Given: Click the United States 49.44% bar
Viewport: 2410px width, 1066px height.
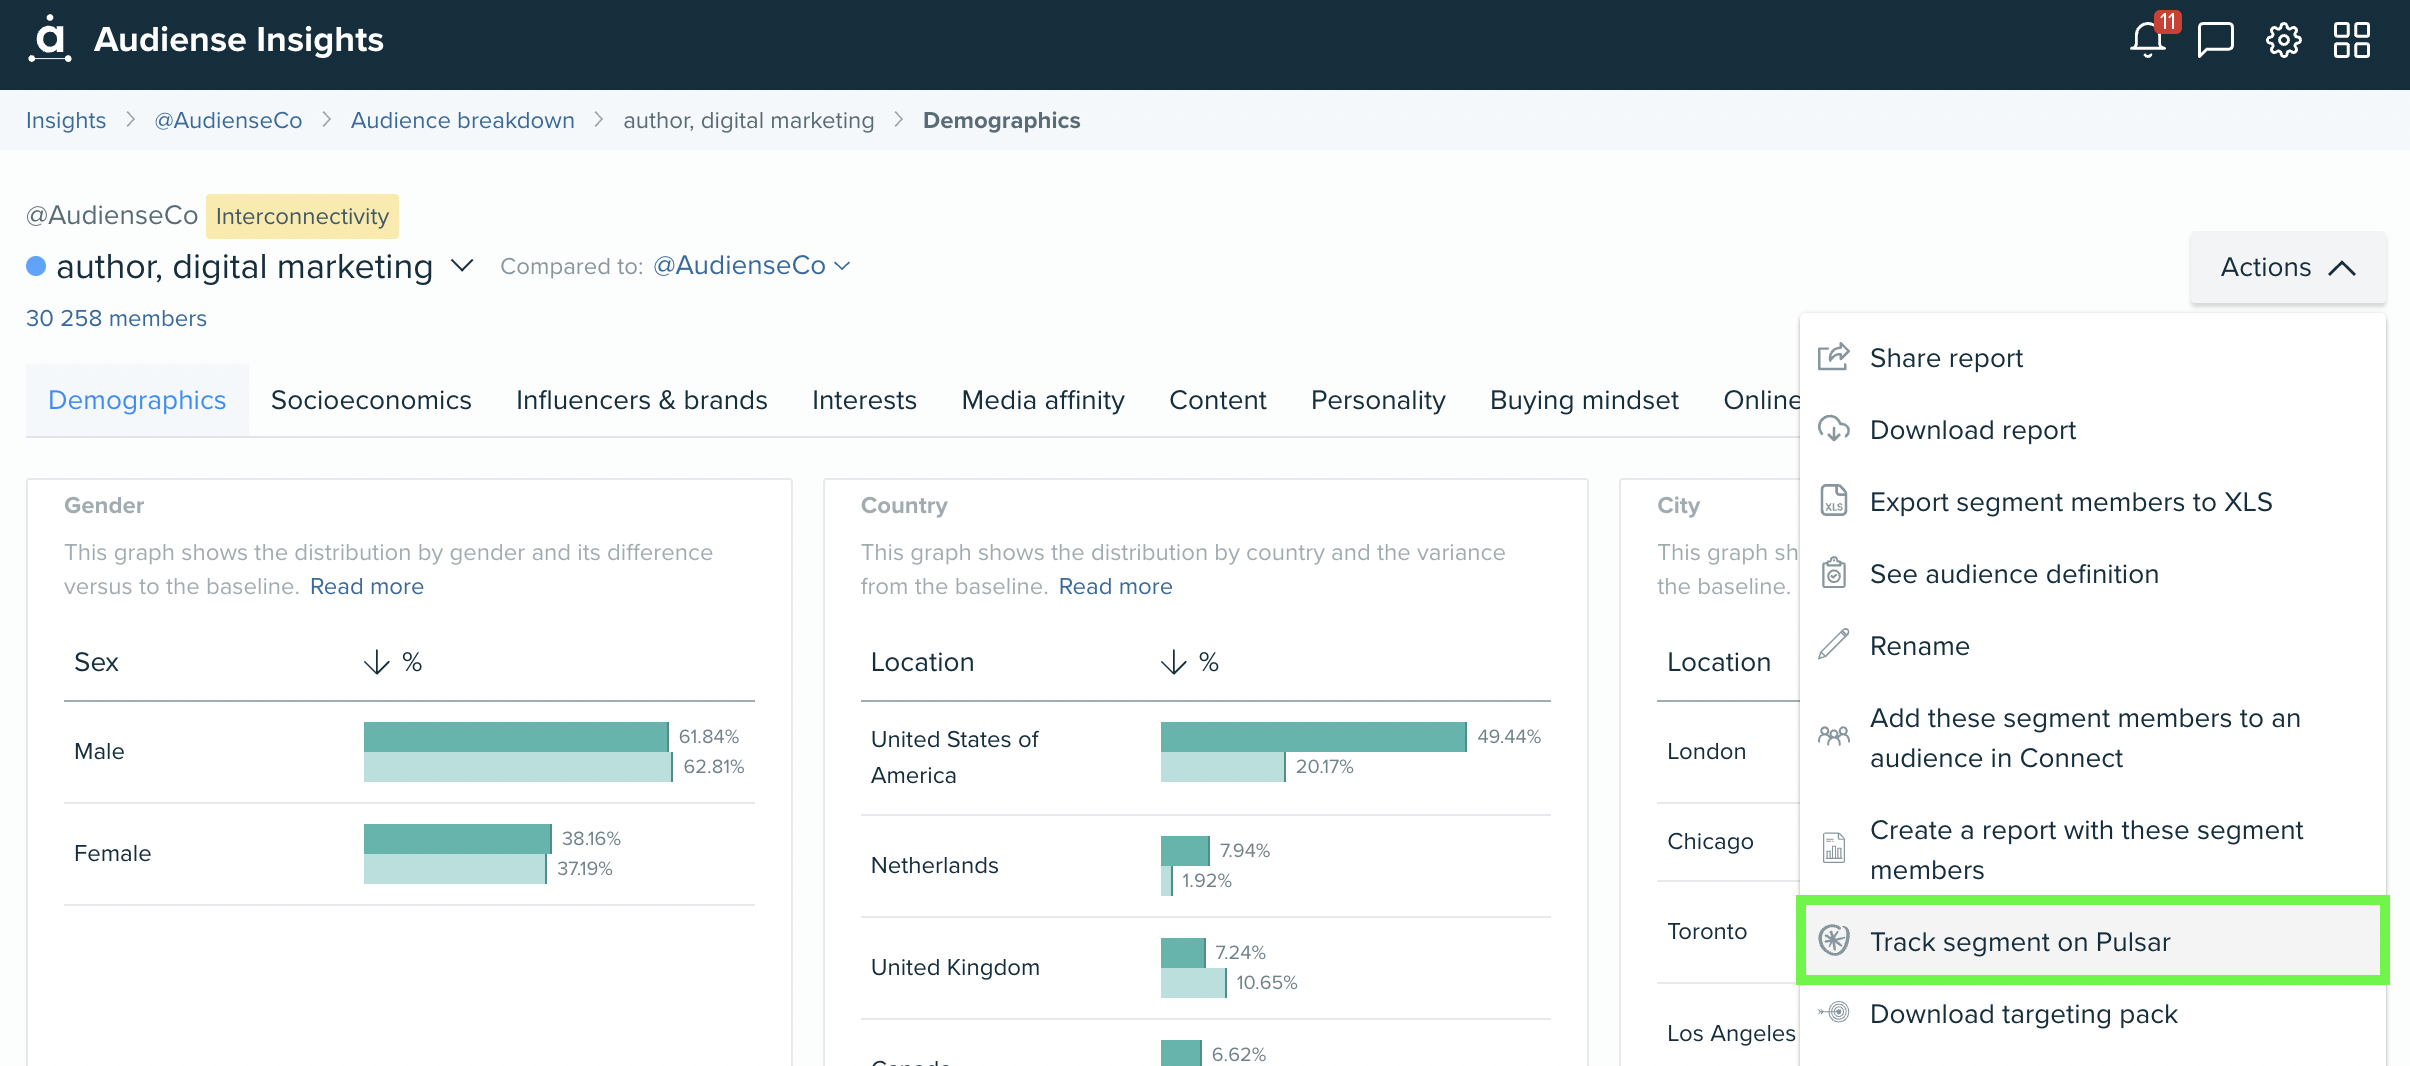Looking at the screenshot, I should point(1313,736).
